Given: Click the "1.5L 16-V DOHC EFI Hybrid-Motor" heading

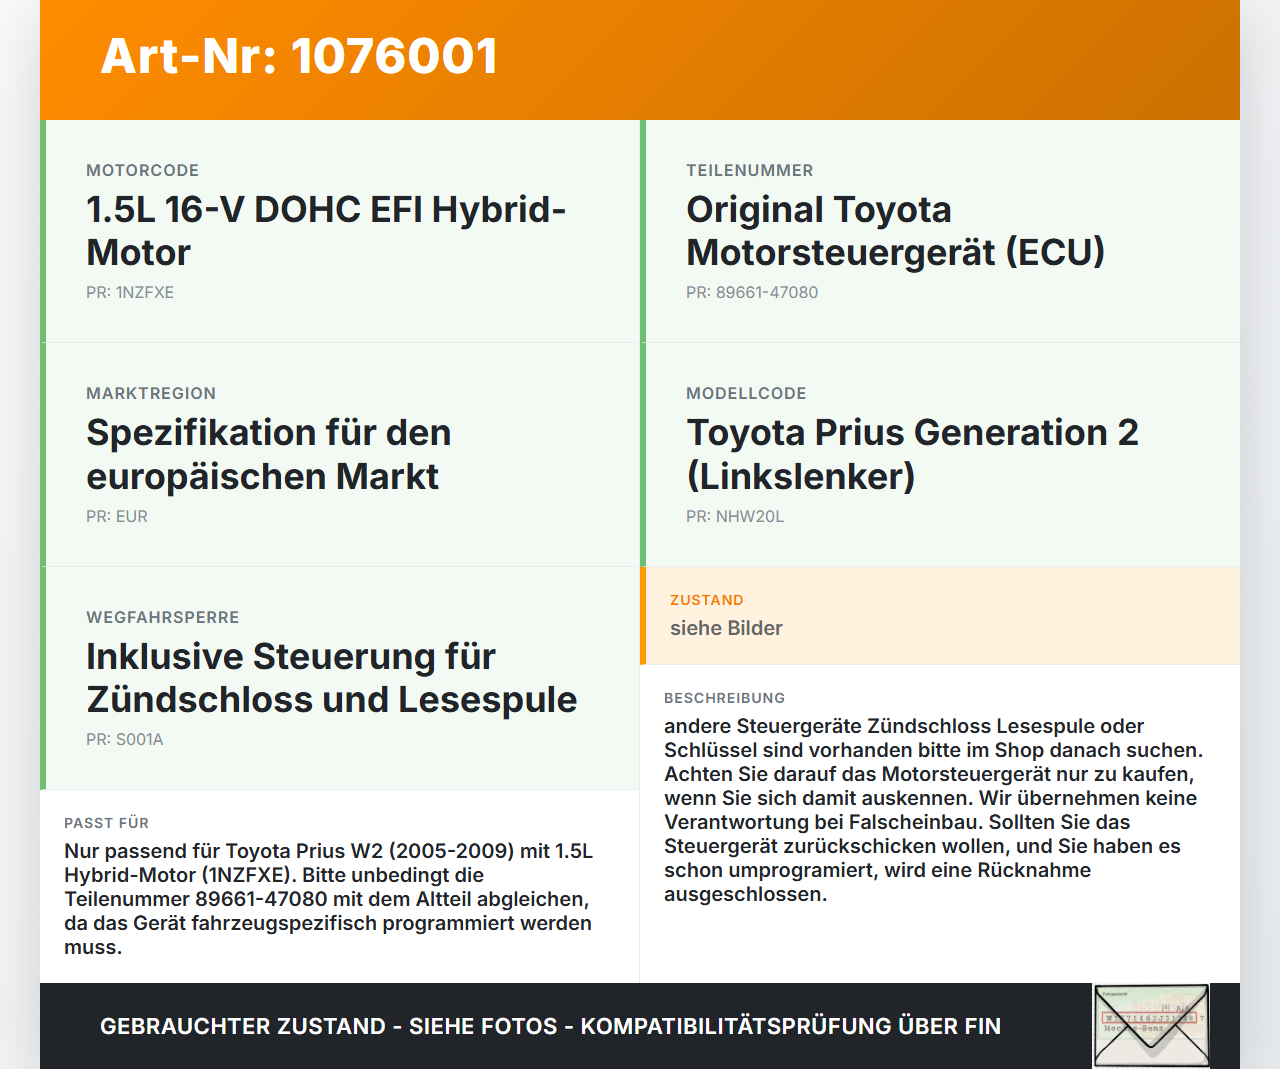Looking at the screenshot, I should (326, 231).
